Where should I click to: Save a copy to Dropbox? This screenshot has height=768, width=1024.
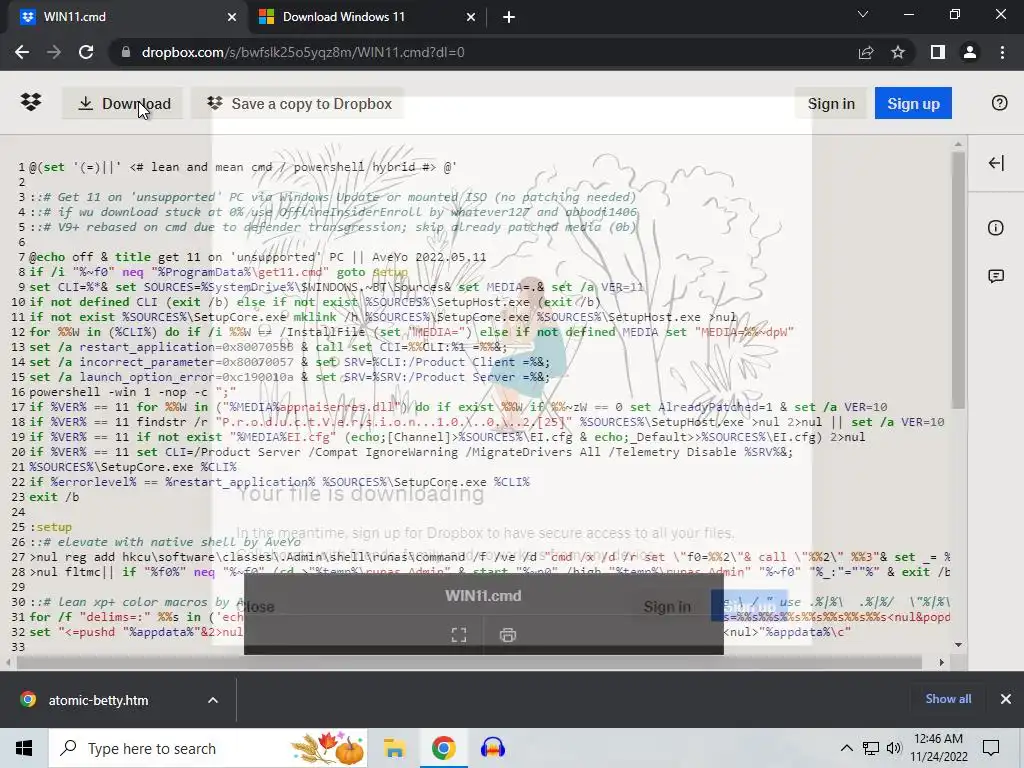click(x=298, y=104)
